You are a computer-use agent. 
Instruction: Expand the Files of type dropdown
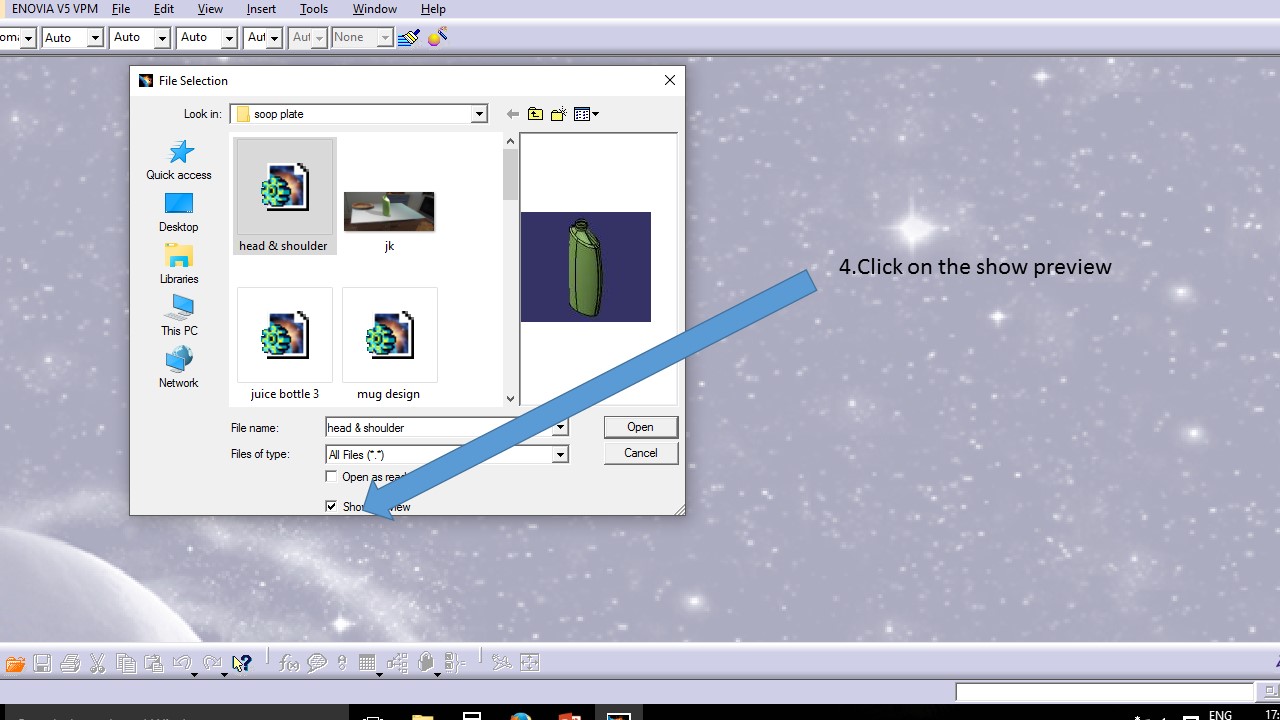560,455
